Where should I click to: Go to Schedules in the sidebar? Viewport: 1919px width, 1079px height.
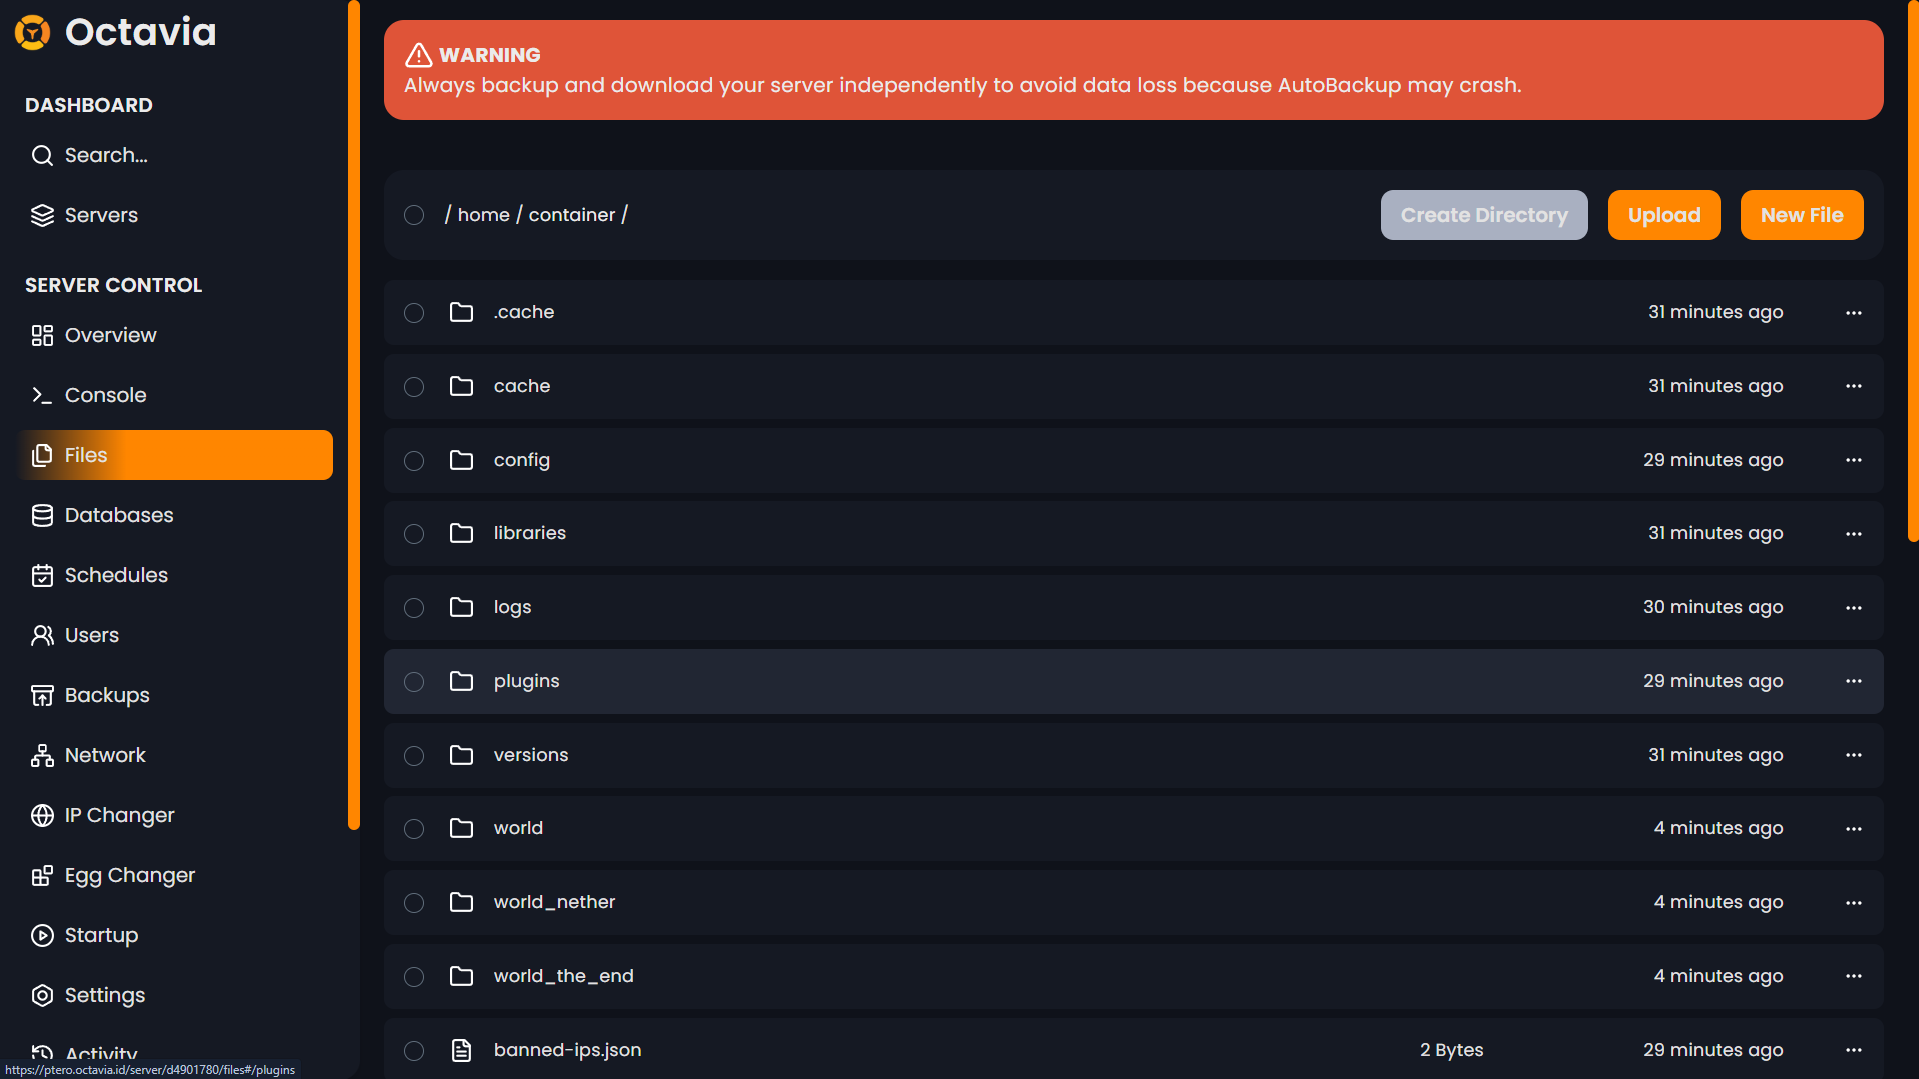tap(116, 575)
